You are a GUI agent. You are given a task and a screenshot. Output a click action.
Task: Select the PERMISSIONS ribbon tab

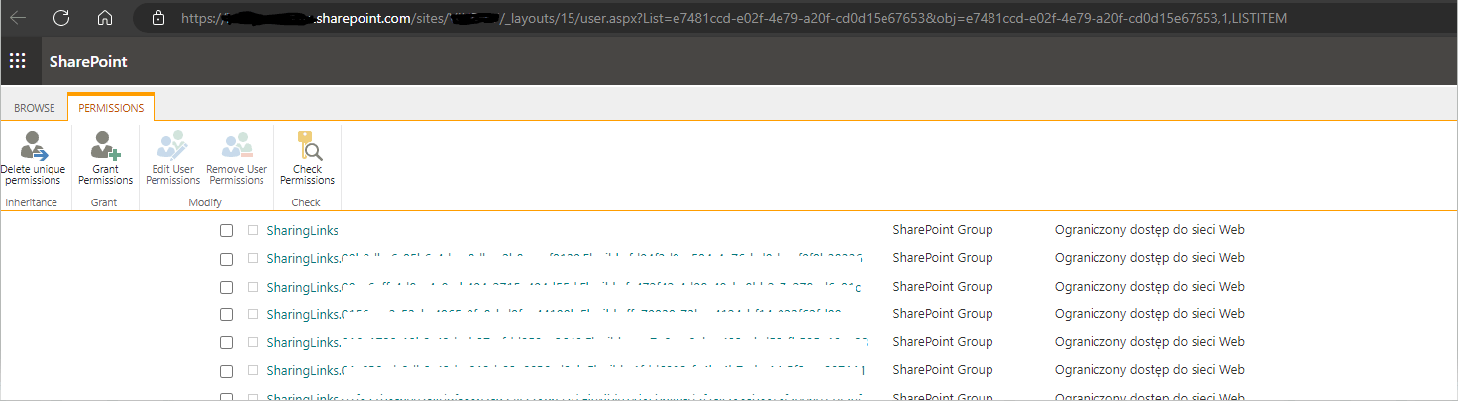pos(111,108)
